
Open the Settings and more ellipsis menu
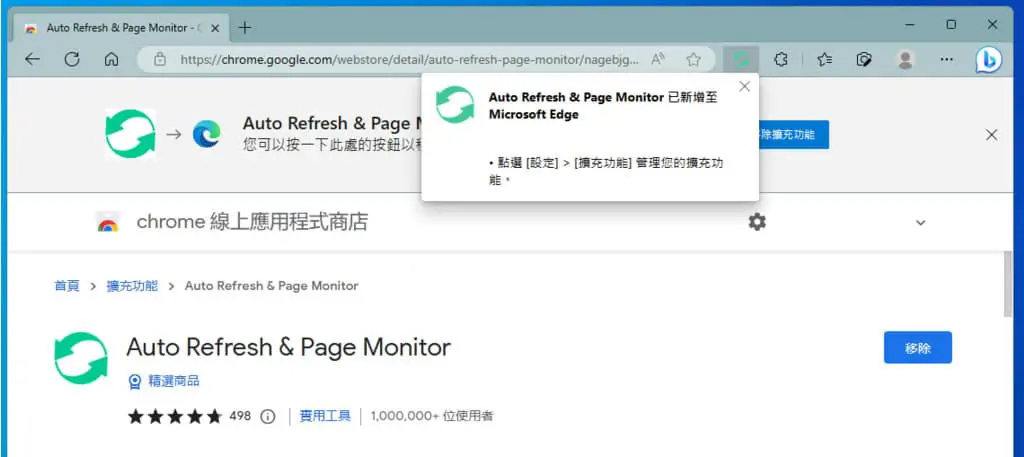point(946,59)
